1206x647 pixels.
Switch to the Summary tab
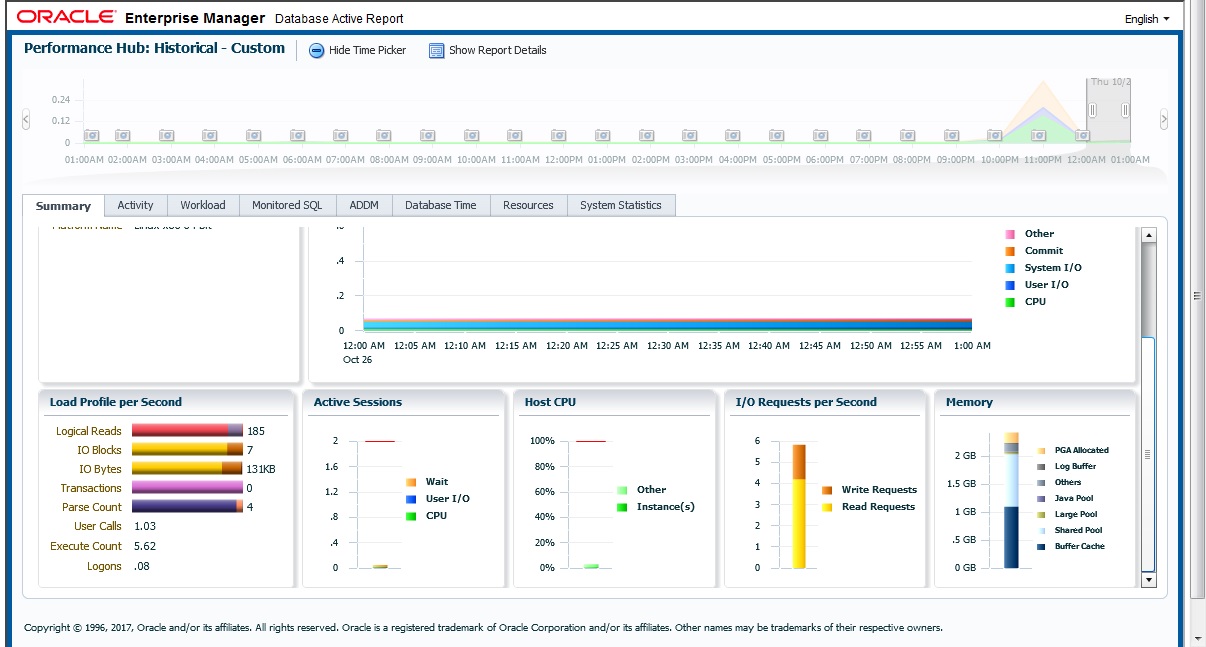tap(63, 206)
